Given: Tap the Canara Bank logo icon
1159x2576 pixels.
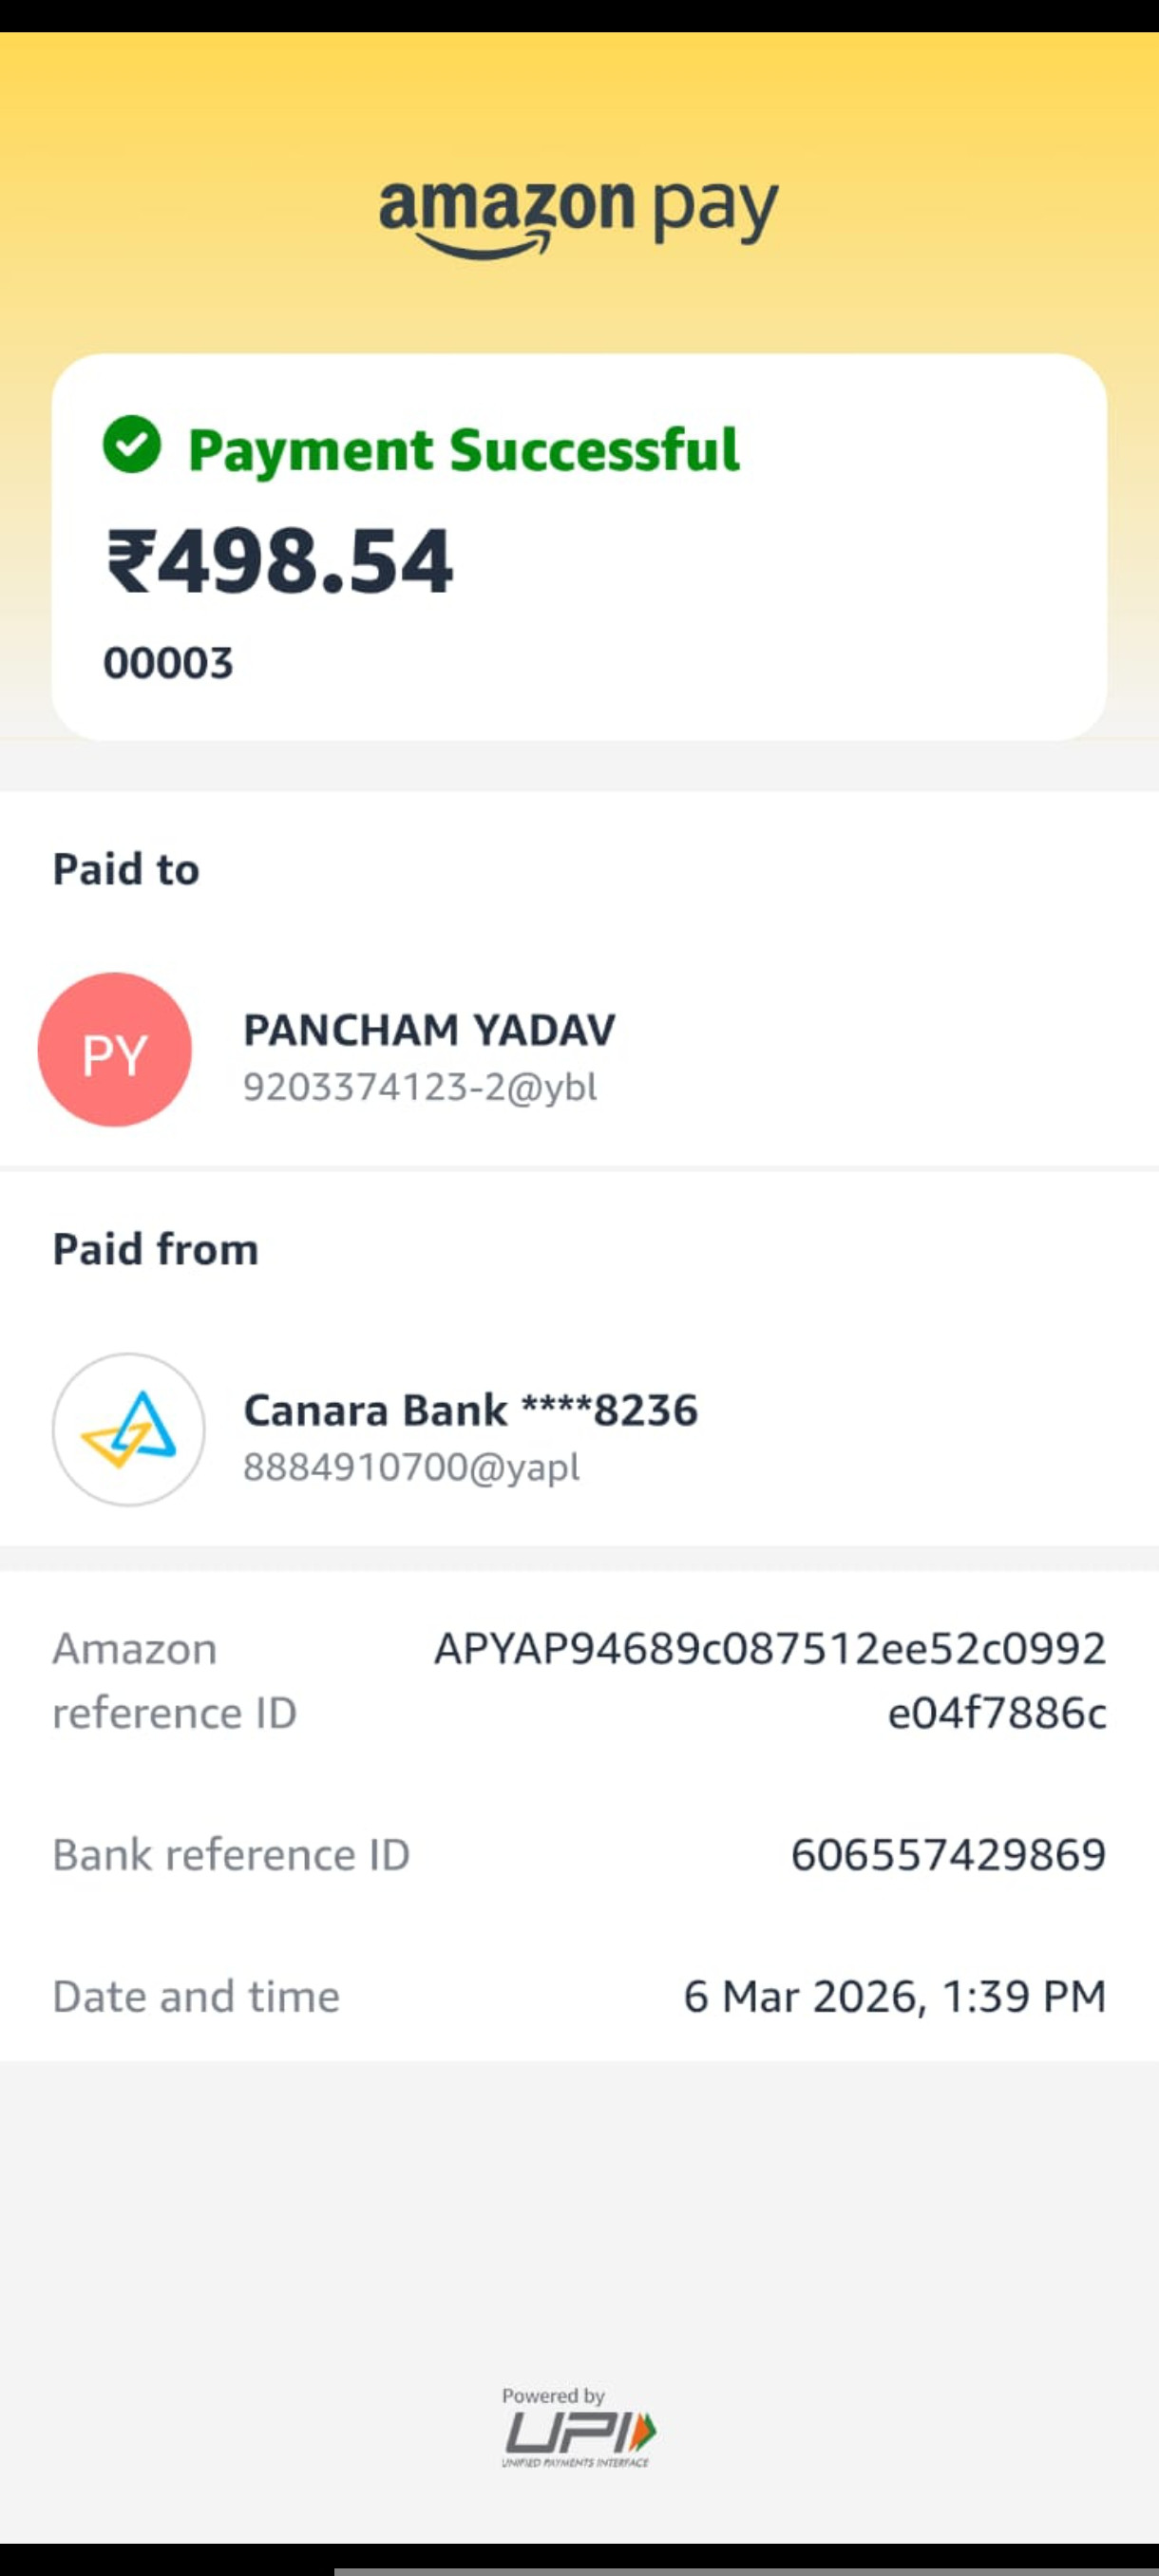Looking at the screenshot, I should tap(129, 1430).
